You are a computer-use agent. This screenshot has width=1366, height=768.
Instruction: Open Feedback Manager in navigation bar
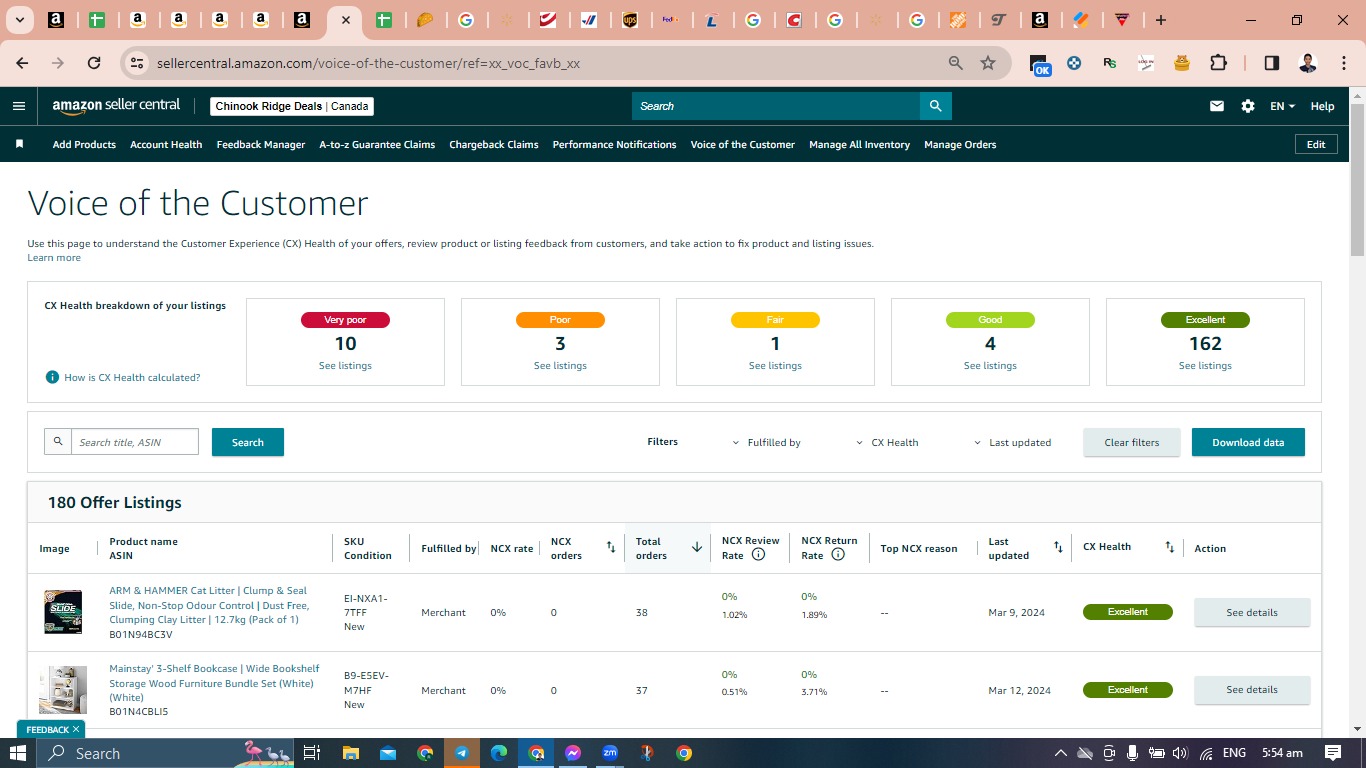point(261,144)
